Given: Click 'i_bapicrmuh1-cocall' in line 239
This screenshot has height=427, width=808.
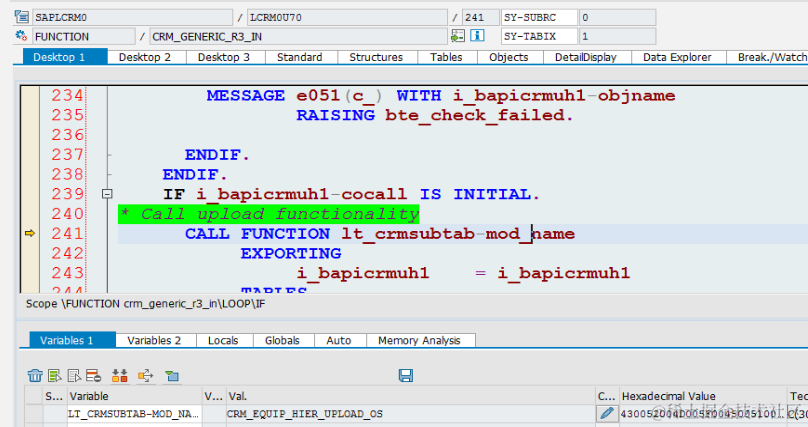Looking at the screenshot, I should (x=301, y=194).
